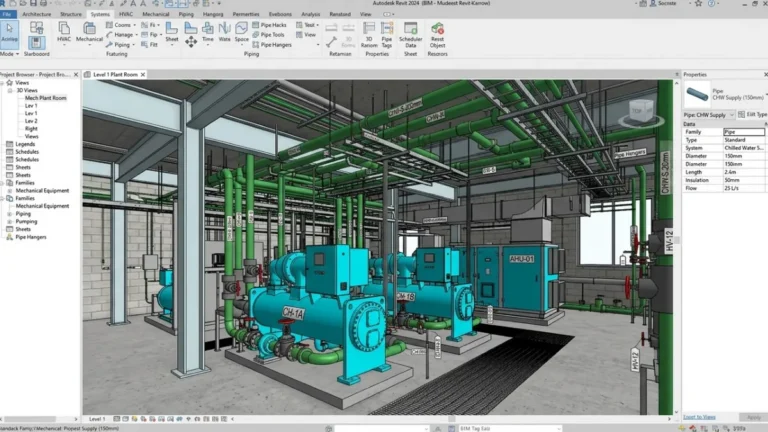The image size is (768, 432).
Task: Open Pipe Tools in Piping panel
Action: [x=268, y=35]
